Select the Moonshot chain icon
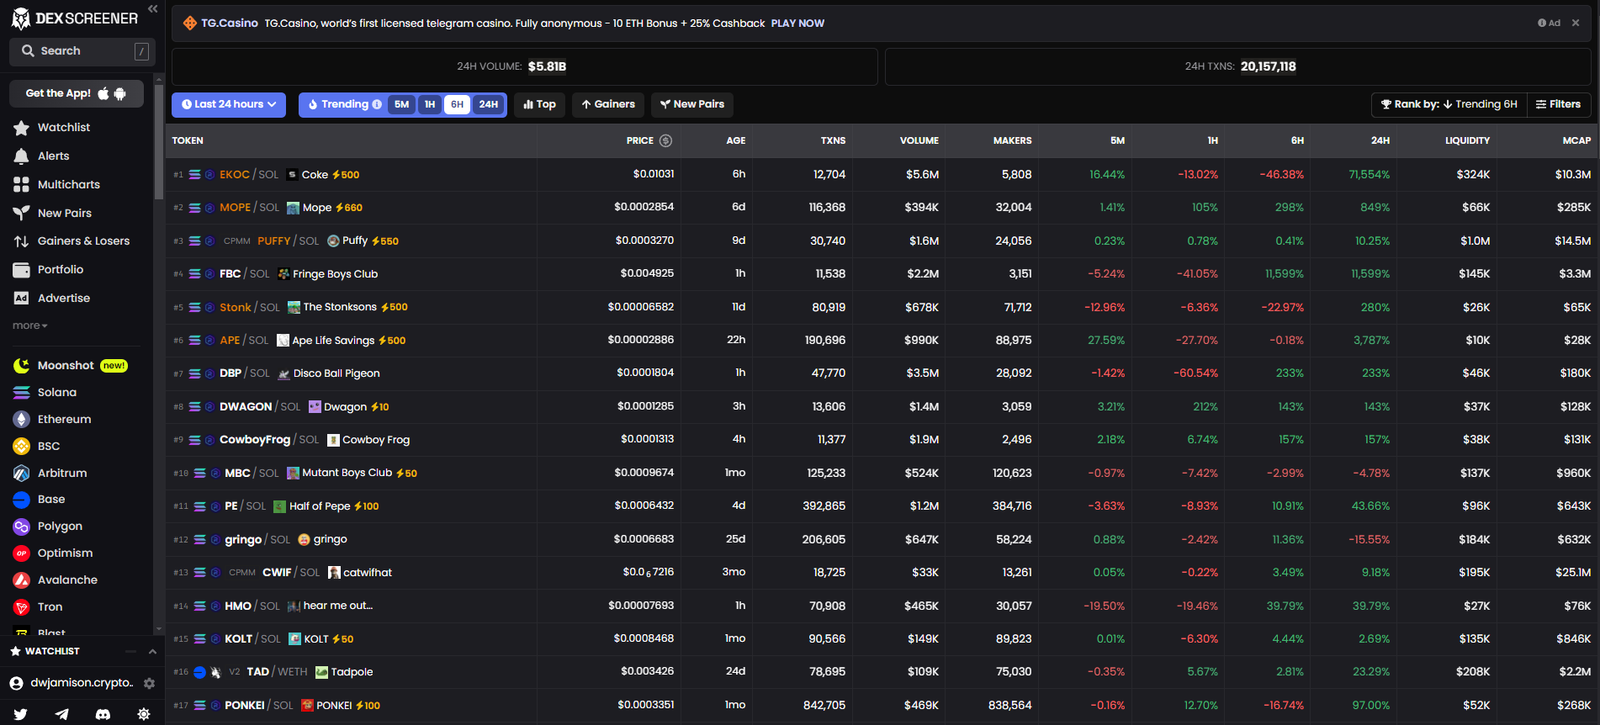Screen dimensions: 1600x725 click(21, 366)
